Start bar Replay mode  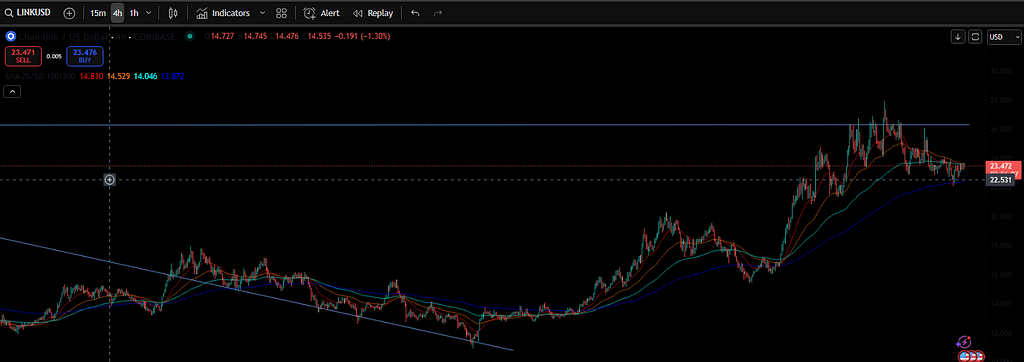(x=373, y=13)
